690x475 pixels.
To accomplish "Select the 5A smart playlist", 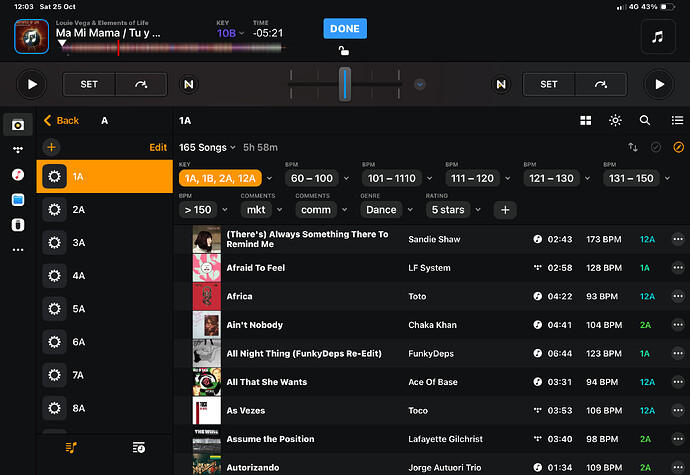I will [105, 309].
